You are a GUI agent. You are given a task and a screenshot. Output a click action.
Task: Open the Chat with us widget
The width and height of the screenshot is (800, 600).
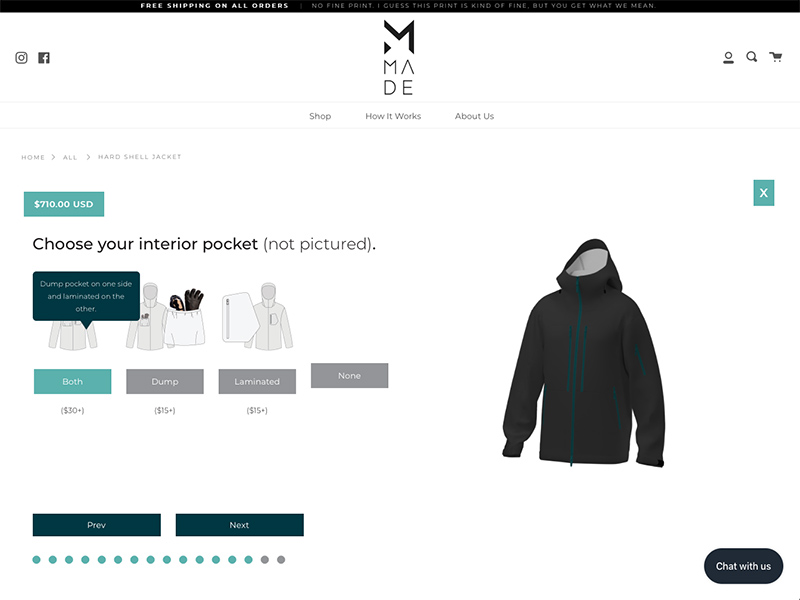tap(743, 566)
